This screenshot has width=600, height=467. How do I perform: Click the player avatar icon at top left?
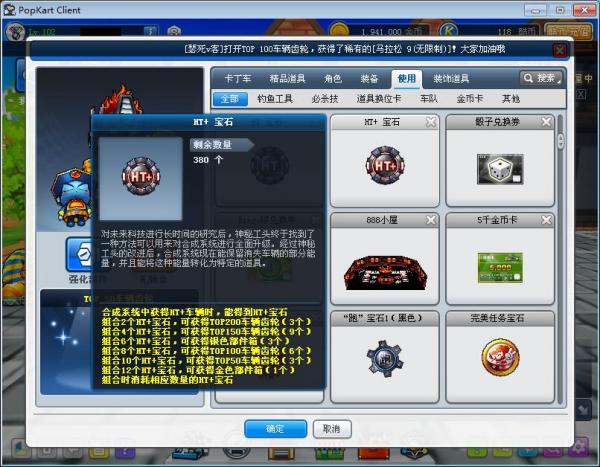pos(15,31)
